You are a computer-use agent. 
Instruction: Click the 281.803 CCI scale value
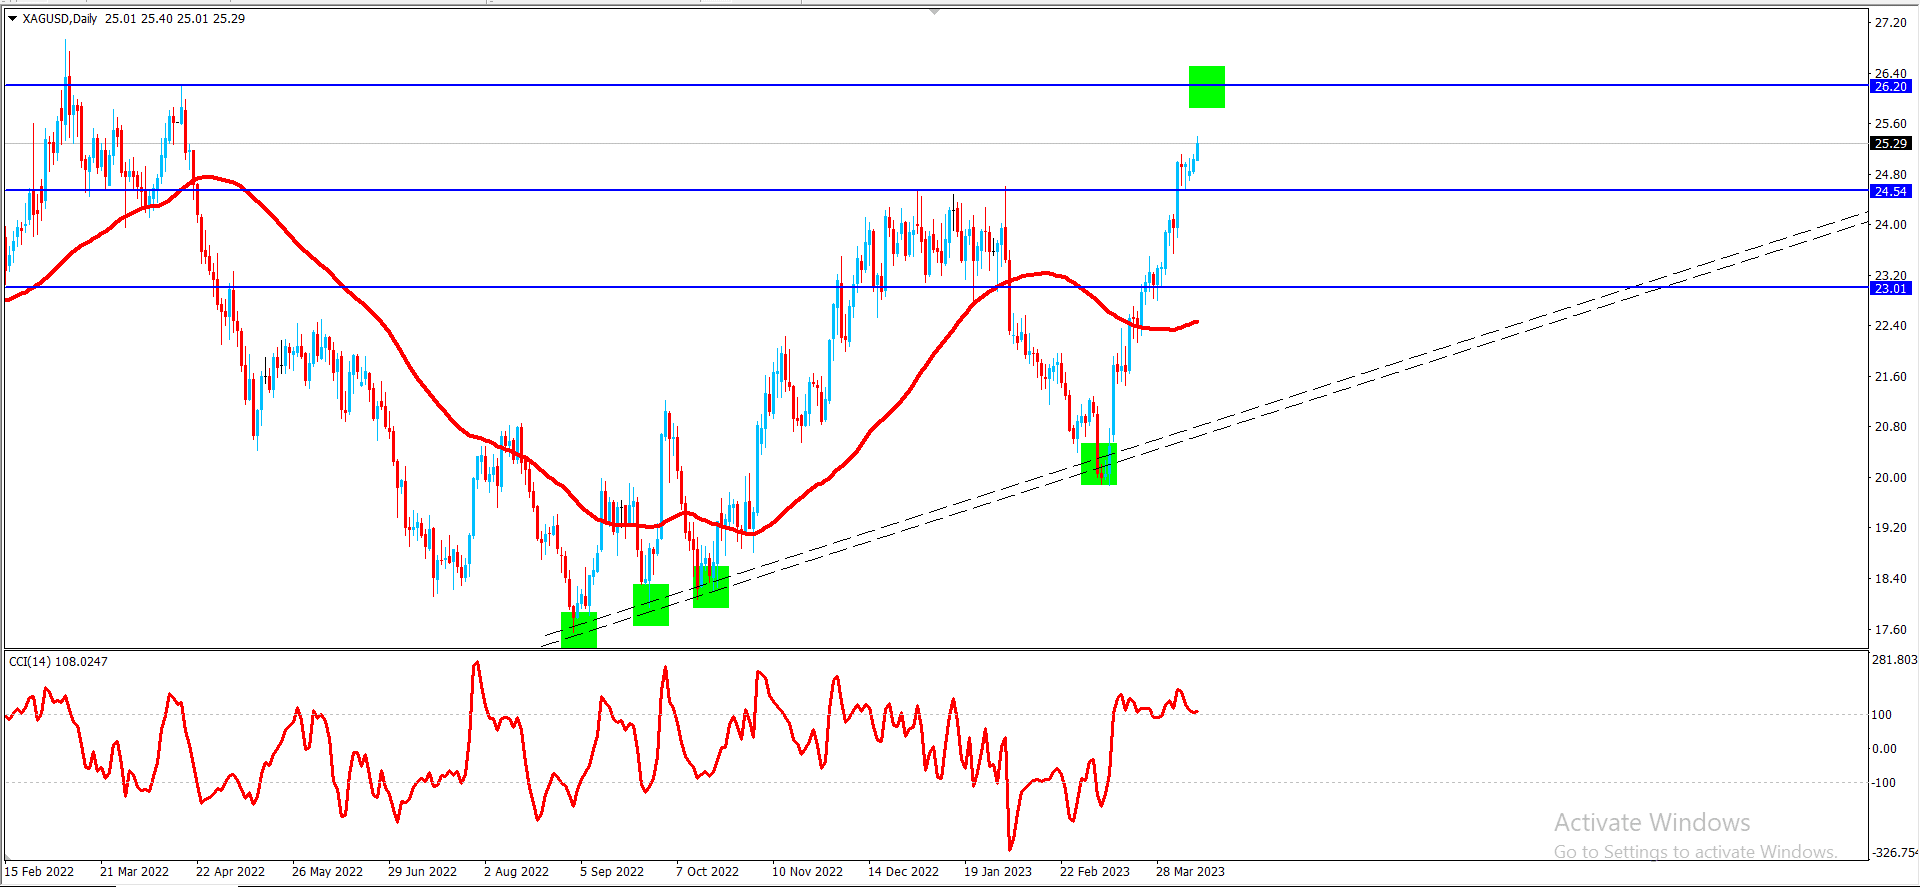pos(1894,660)
